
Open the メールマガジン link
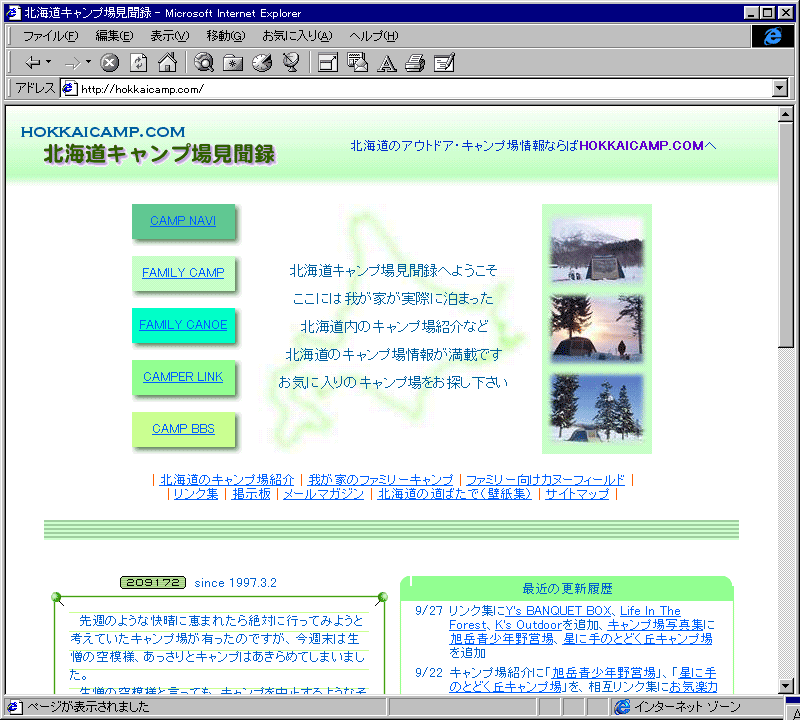323,494
